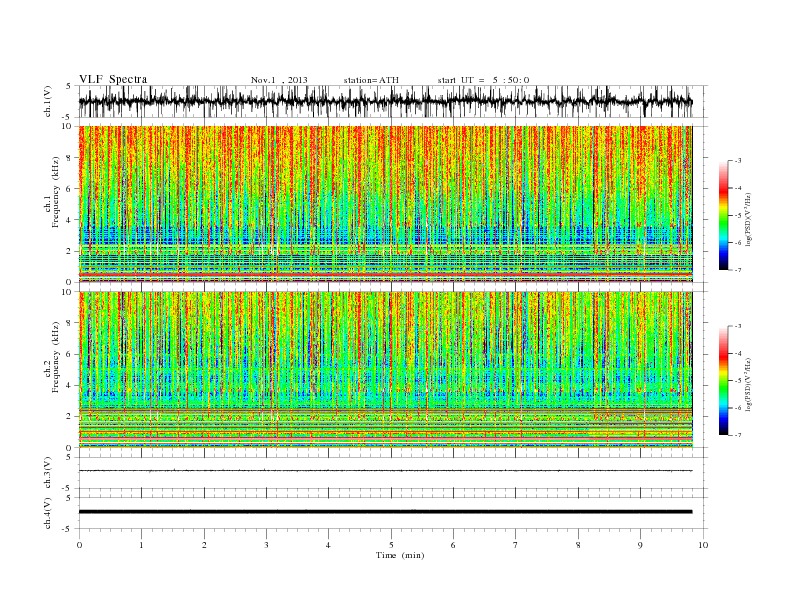Image resolution: width=792 pixels, height=612 pixels.
Task: Select the ch.1 "Frequency (kHz)" axis label
Action: click(56, 192)
